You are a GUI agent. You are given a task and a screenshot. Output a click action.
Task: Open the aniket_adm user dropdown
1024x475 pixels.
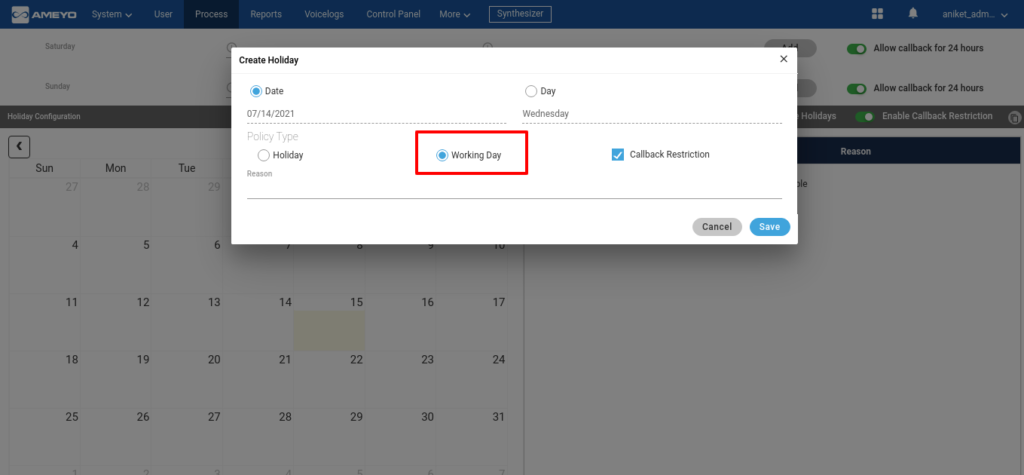[x=975, y=14]
